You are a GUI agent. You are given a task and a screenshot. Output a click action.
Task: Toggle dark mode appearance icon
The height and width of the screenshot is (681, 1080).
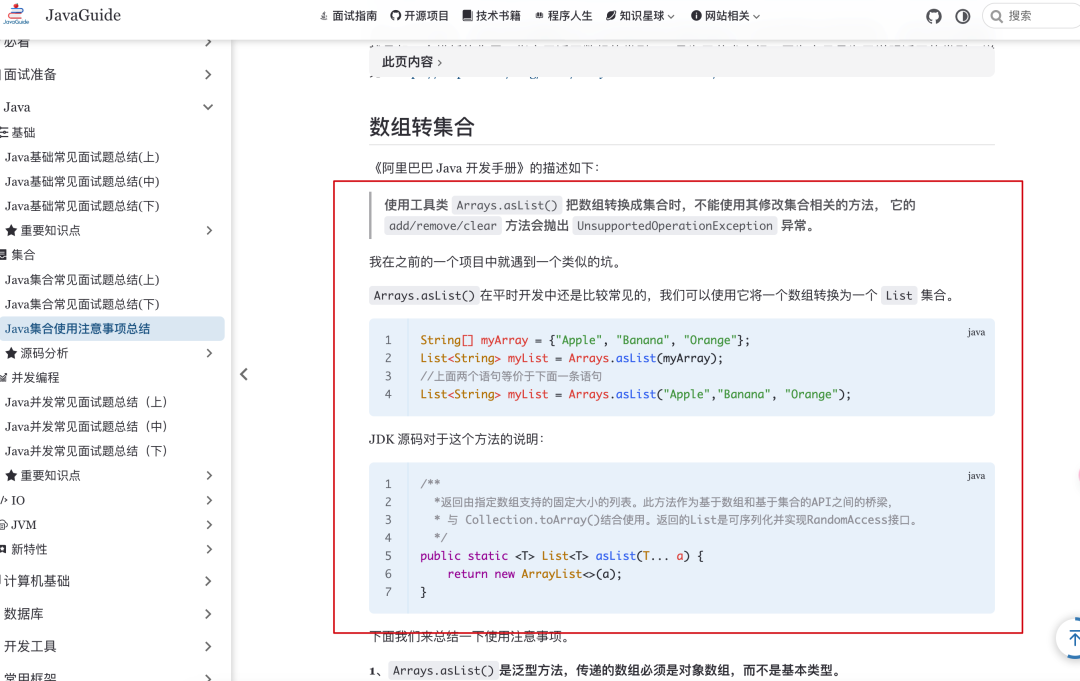(963, 16)
